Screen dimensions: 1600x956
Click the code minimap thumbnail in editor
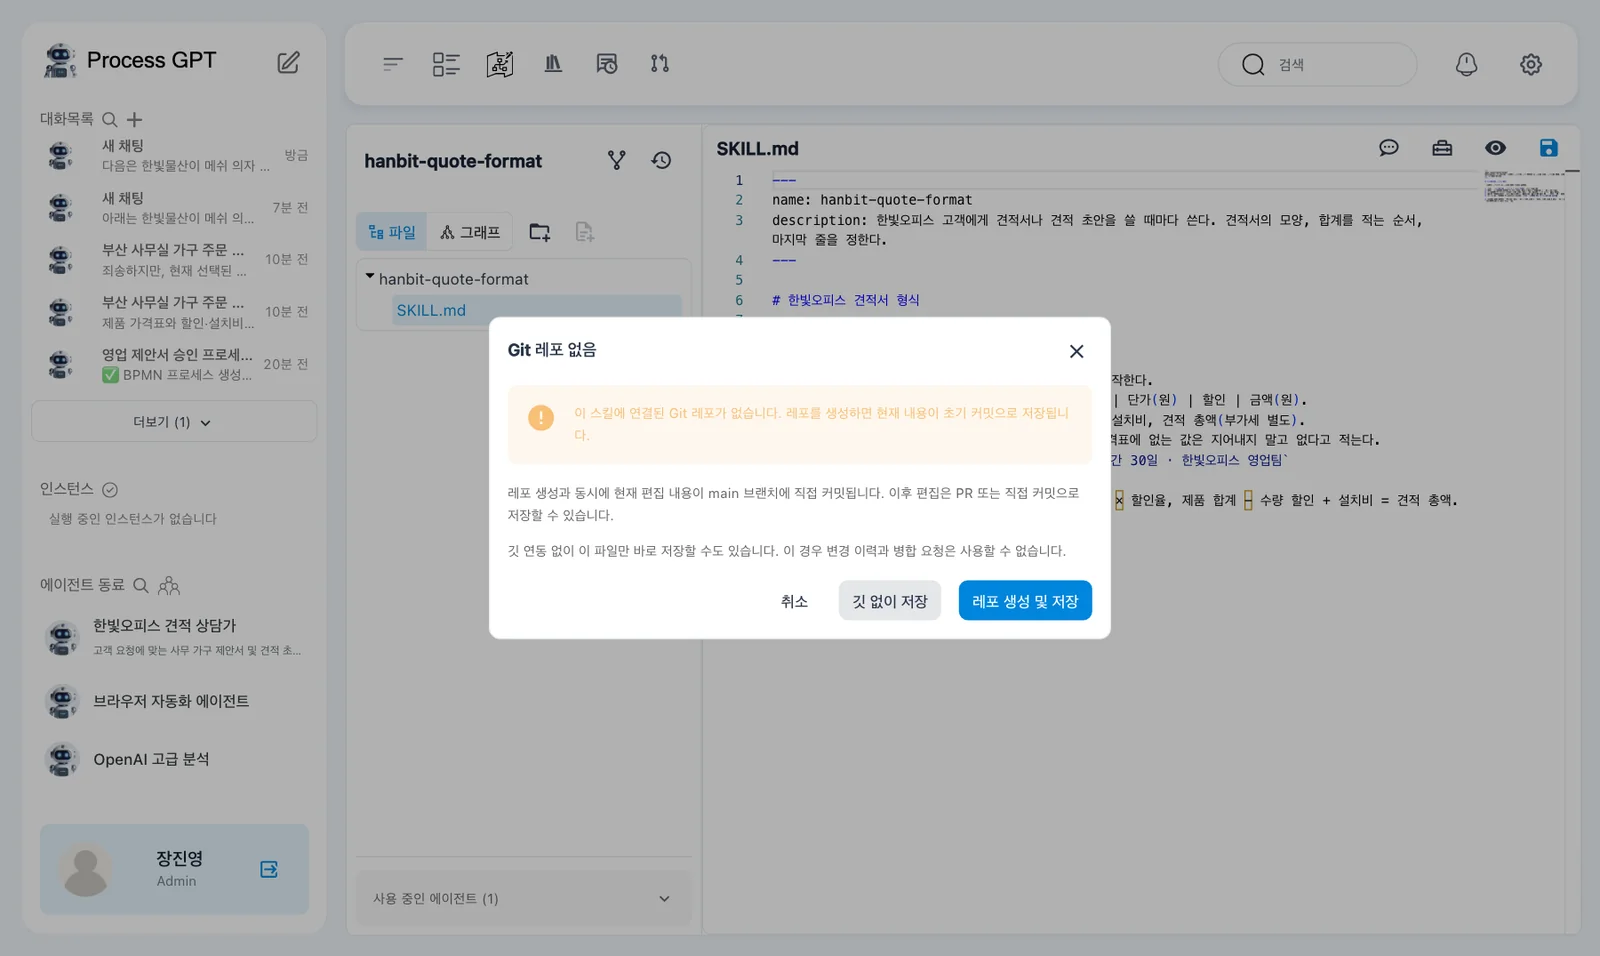point(1524,186)
